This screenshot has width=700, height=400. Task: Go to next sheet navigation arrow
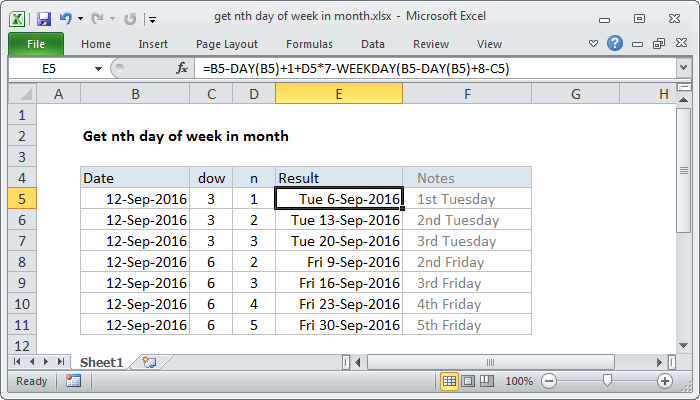(46, 362)
